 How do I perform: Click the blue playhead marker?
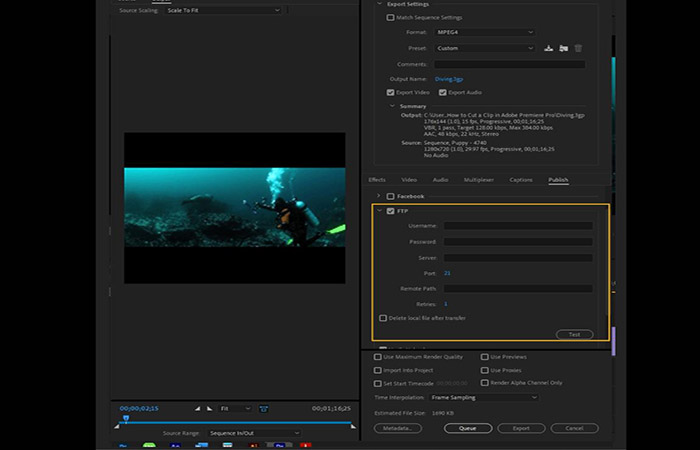(126, 418)
